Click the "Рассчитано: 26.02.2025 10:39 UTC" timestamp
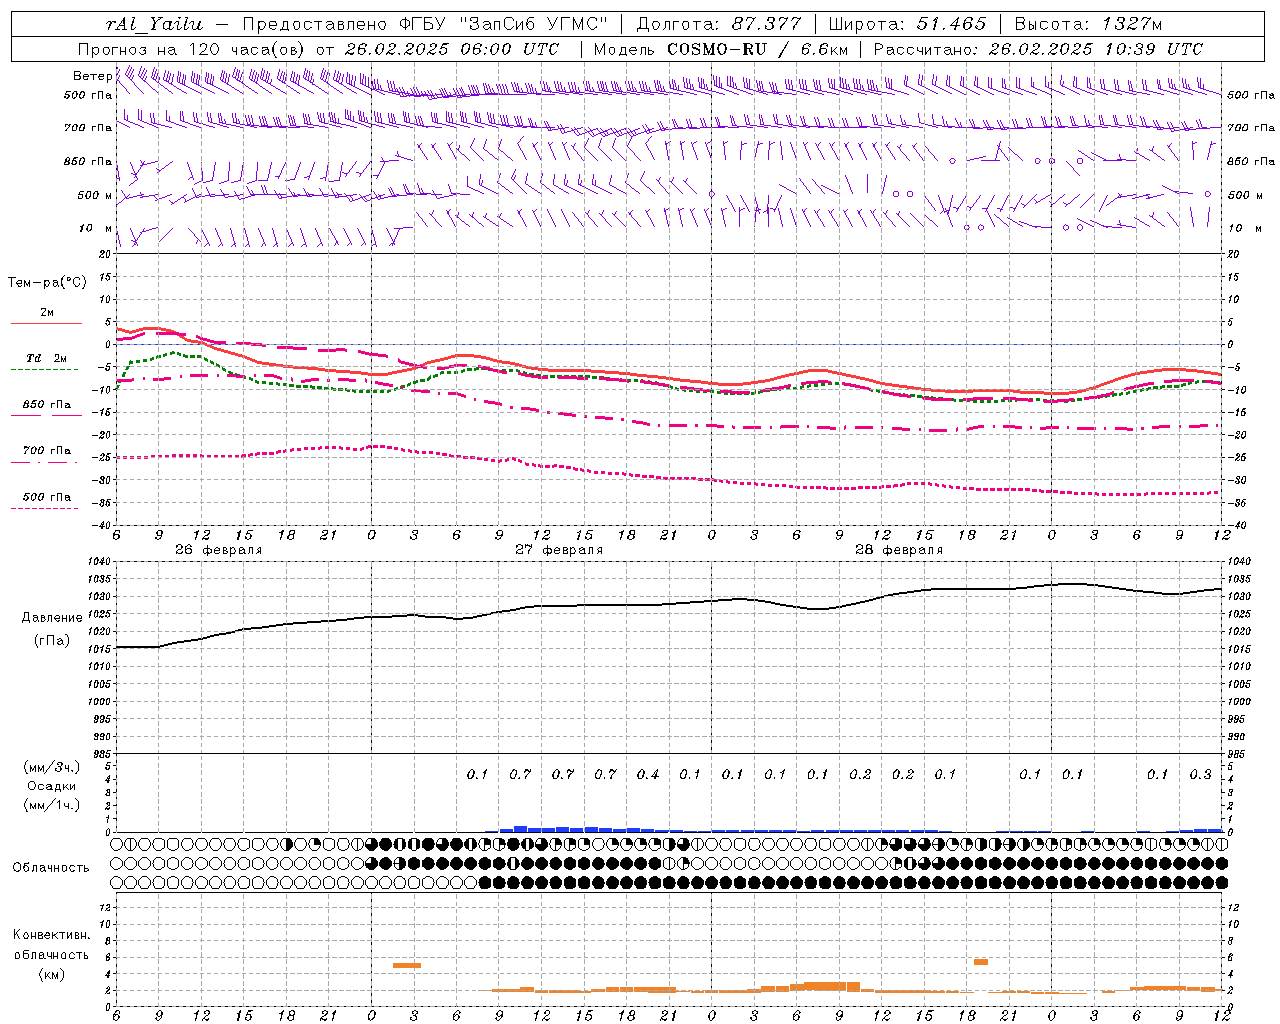 point(1038,49)
